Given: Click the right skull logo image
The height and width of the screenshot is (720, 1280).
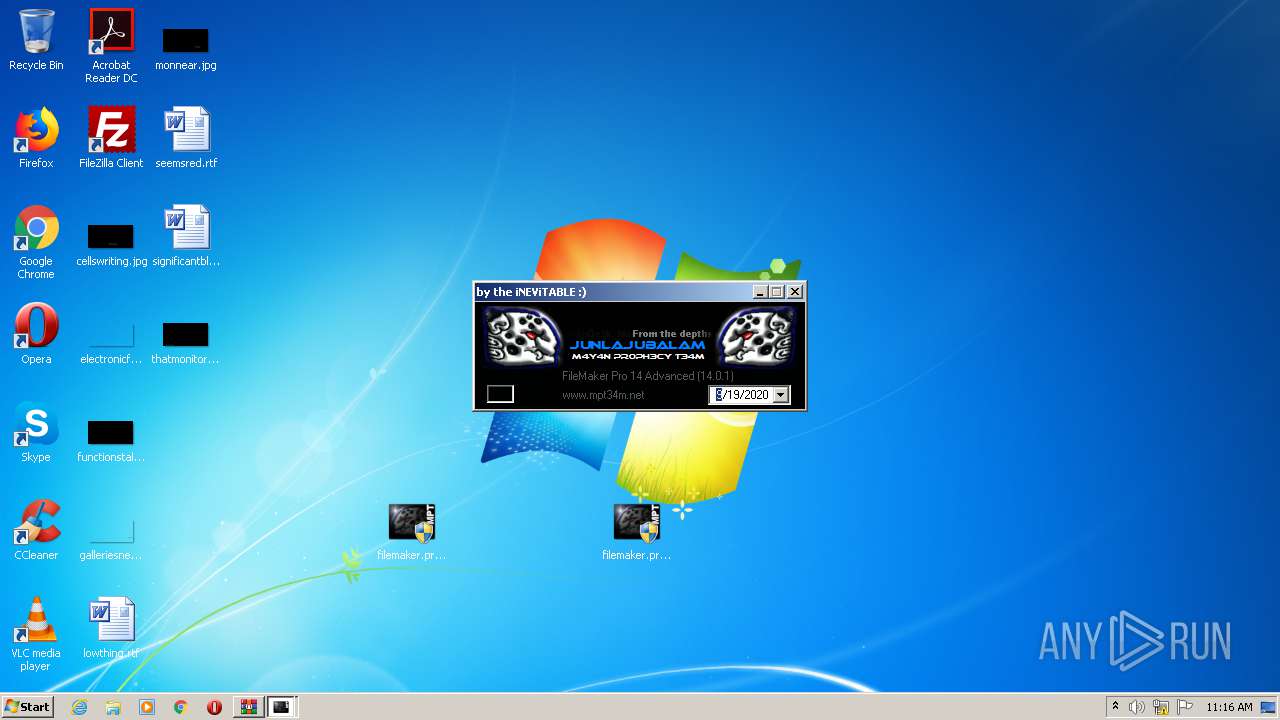Looking at the screenshot, I should [756, 335].
